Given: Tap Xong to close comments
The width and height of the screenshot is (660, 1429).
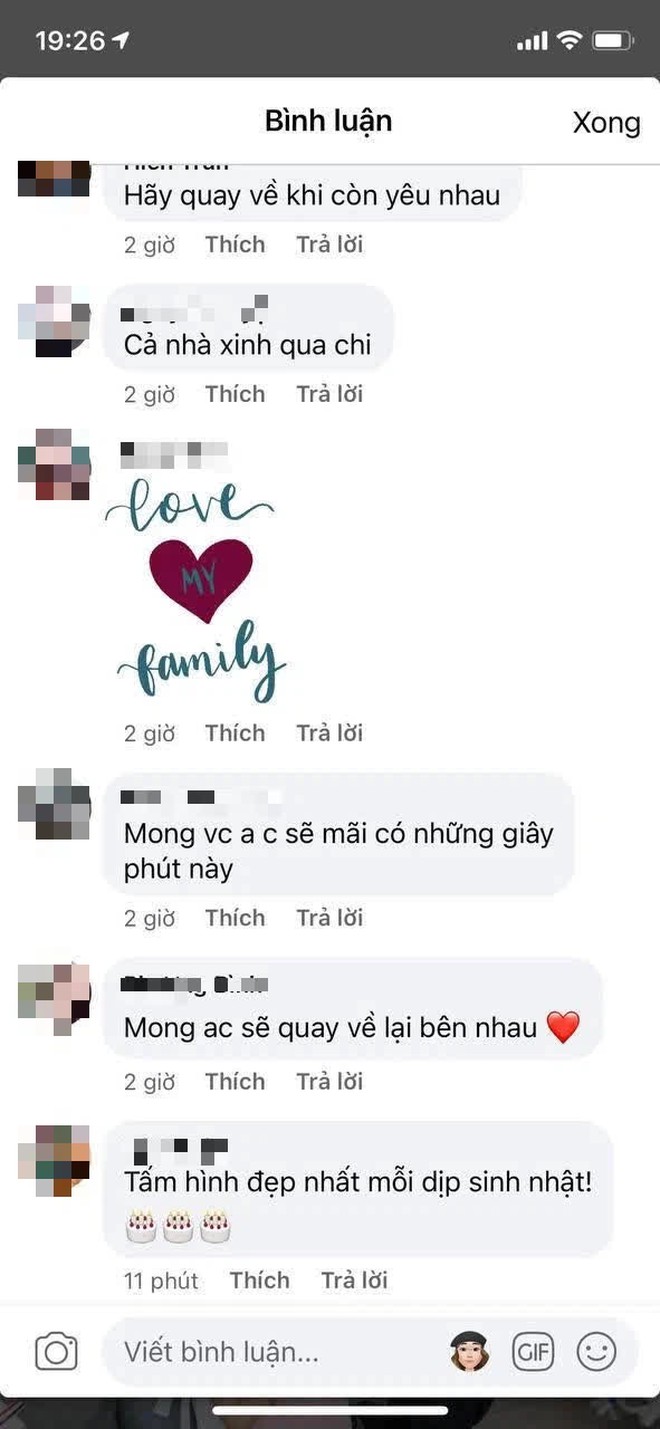Looking at the screenshot, I should click(x=606, y=123).
